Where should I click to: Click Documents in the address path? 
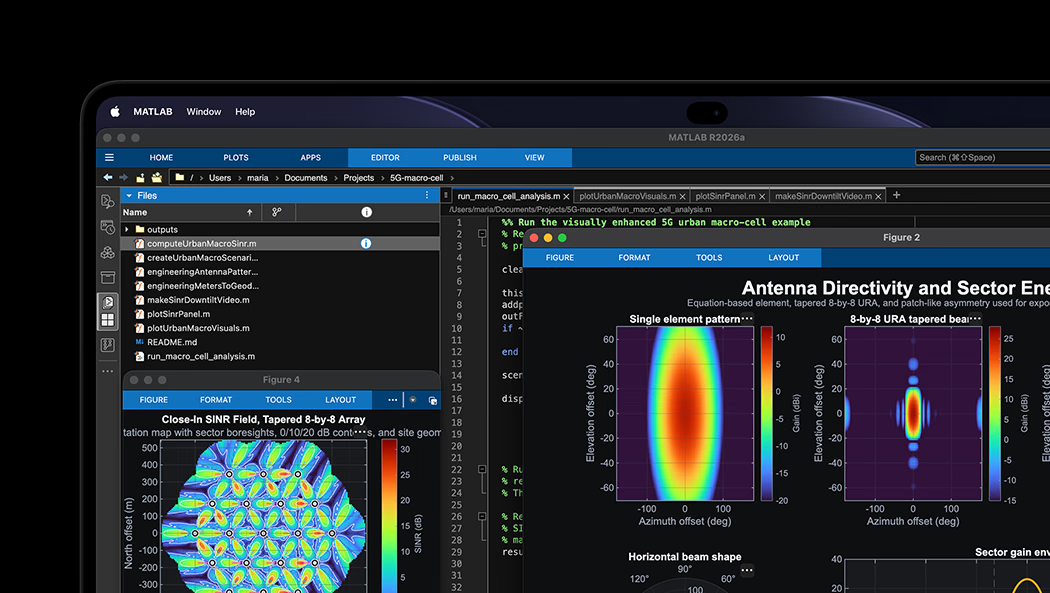point(306,178)
